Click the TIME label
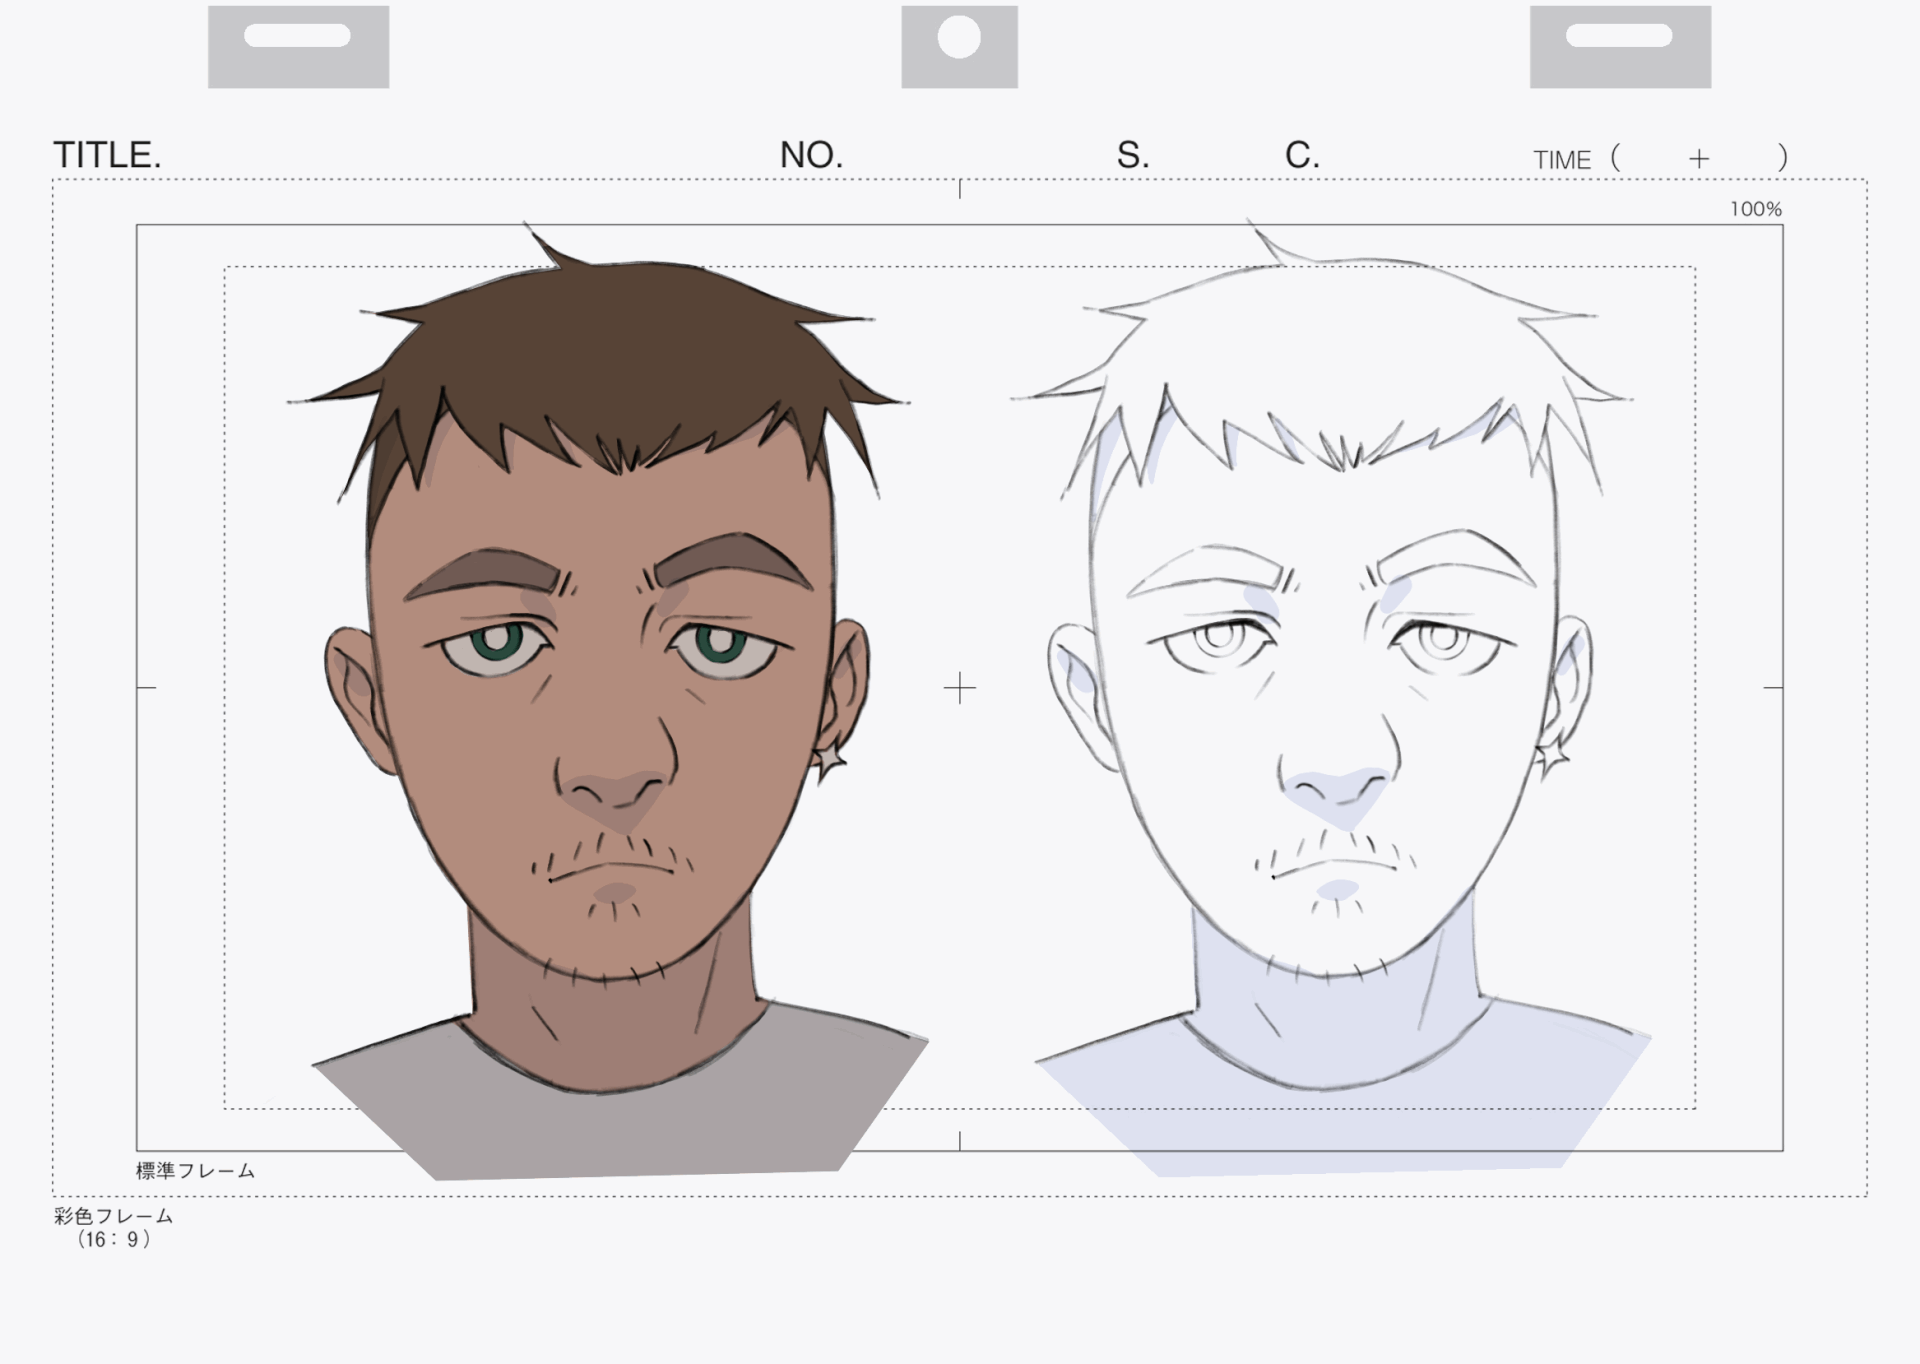The width and height of the screenshot is (1920, 1364). [1561, 160]
